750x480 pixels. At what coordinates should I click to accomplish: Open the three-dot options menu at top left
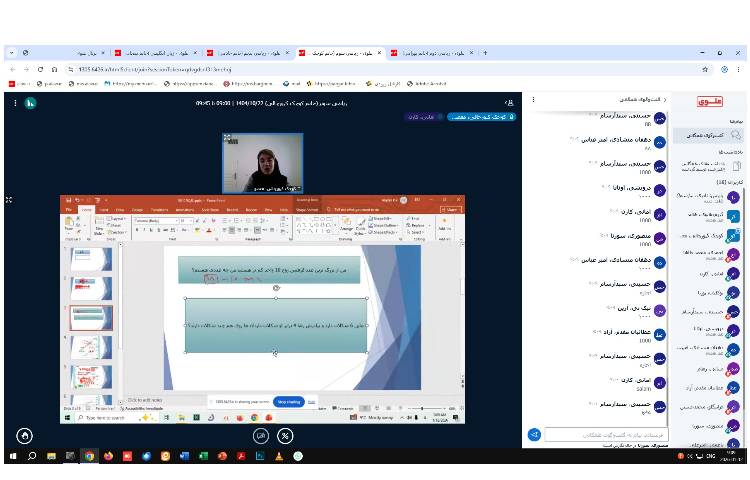[x=15, y=102]
